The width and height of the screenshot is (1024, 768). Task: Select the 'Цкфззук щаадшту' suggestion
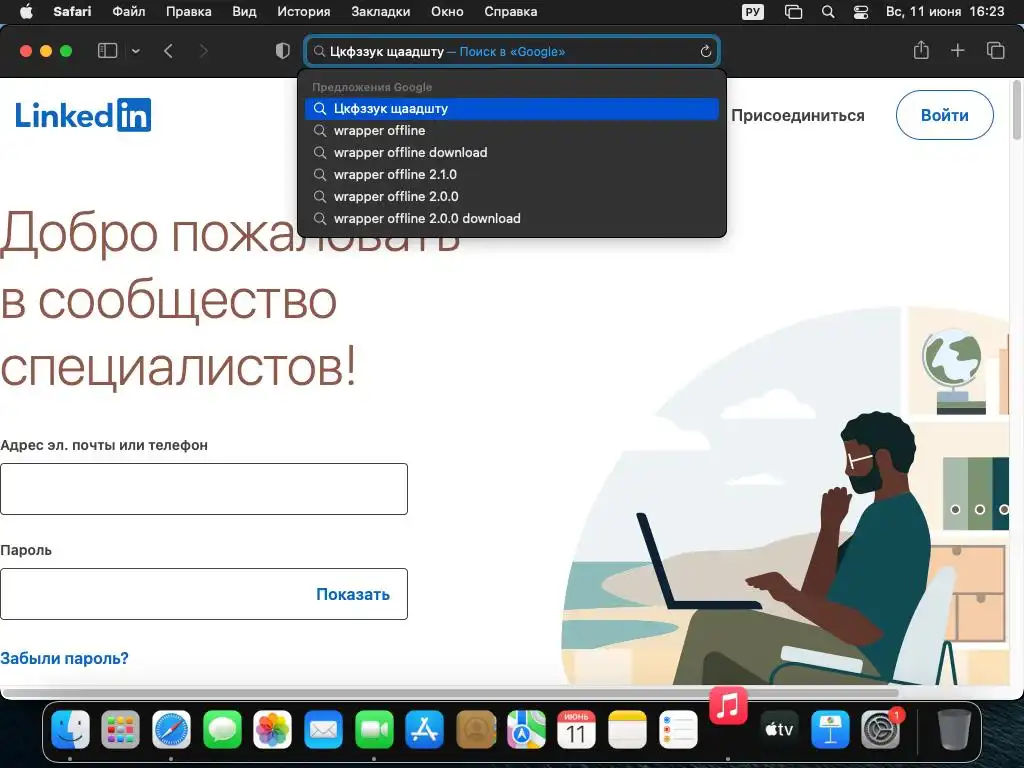[511, 108]
